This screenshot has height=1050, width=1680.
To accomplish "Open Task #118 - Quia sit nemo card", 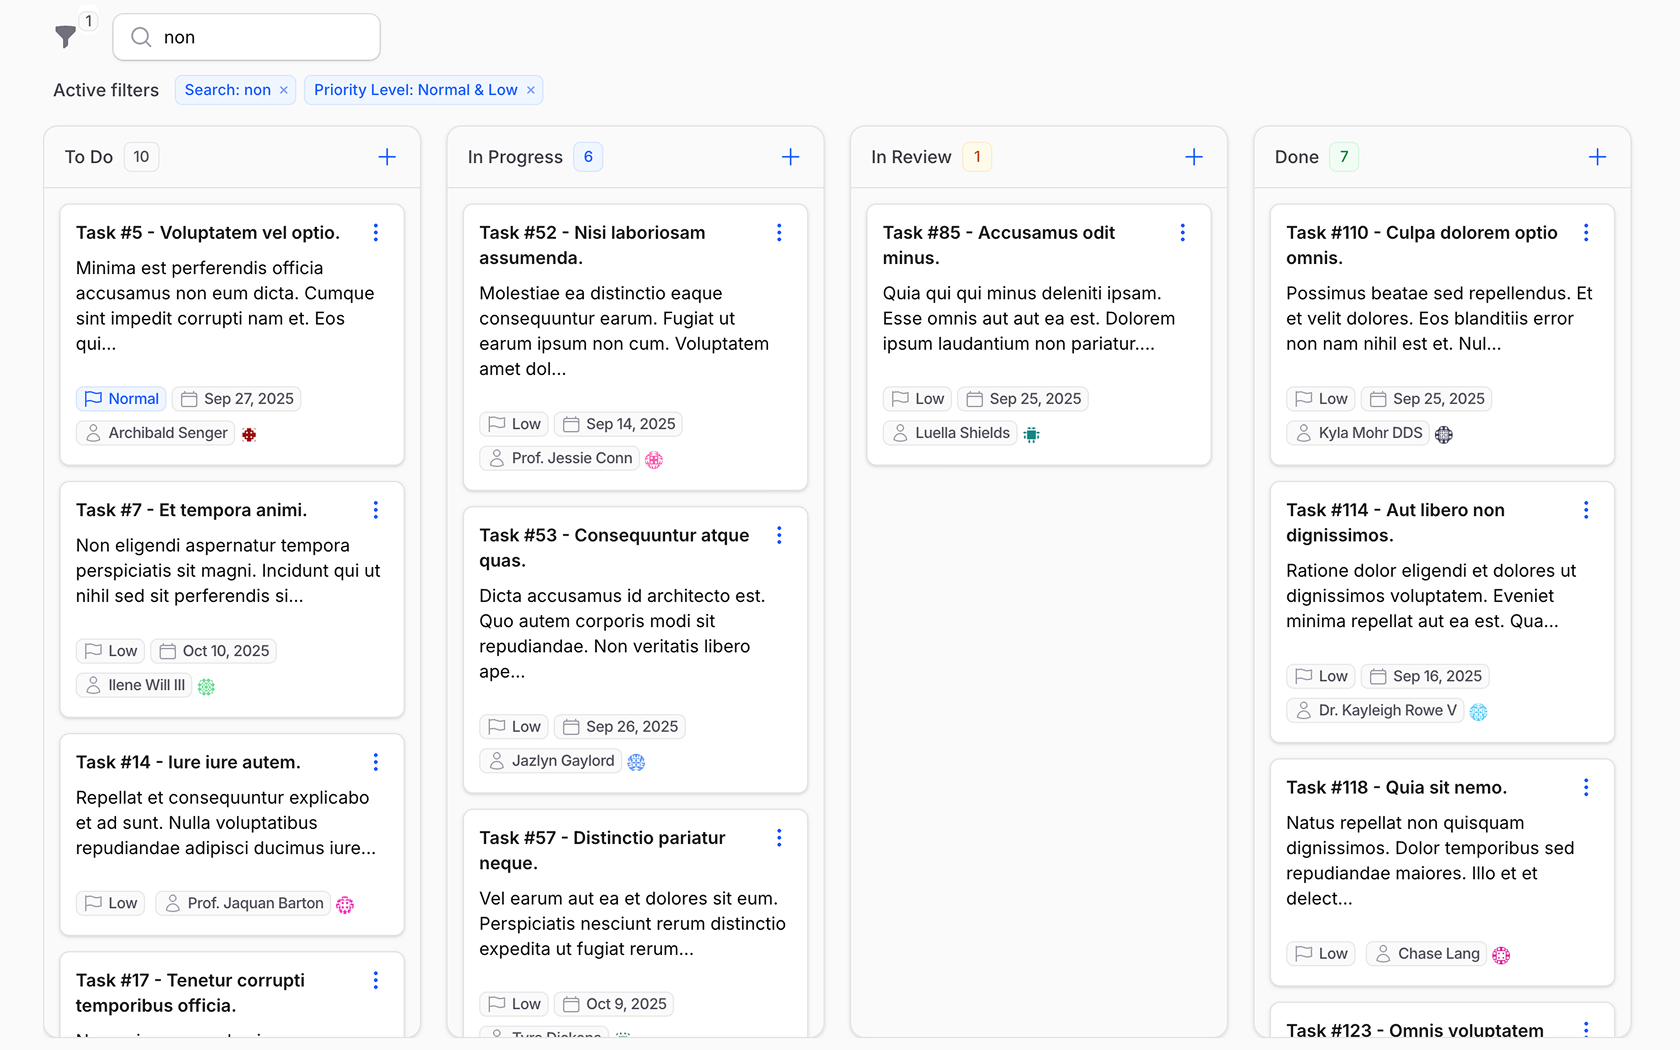I will coord(1396,788).
